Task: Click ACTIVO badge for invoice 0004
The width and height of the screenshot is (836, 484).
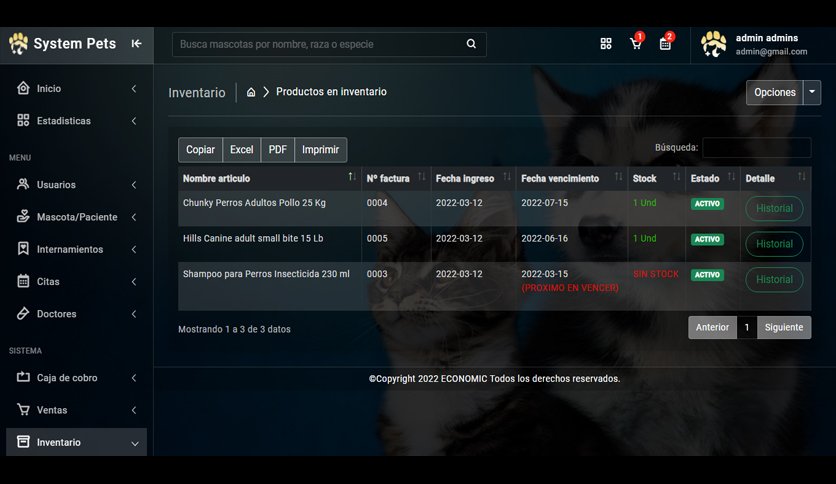Action: pyautogui.click(x=707, y=204)
